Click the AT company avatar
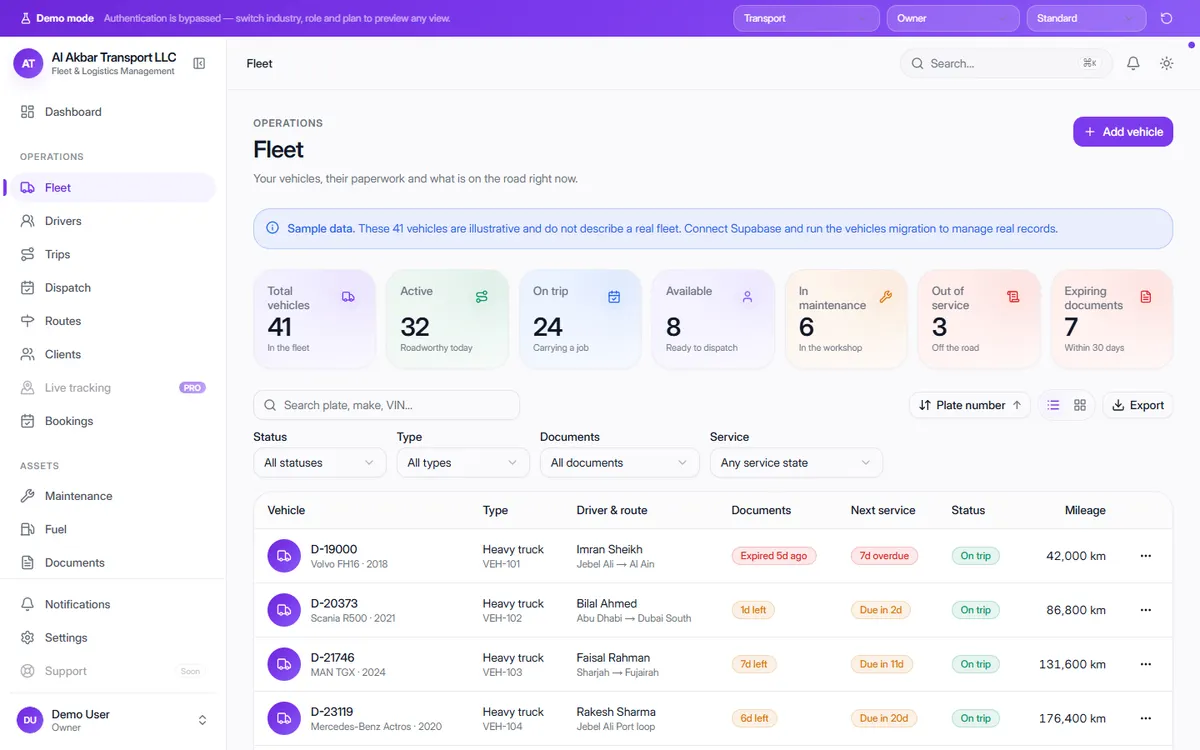 click(x=28, y=63)
